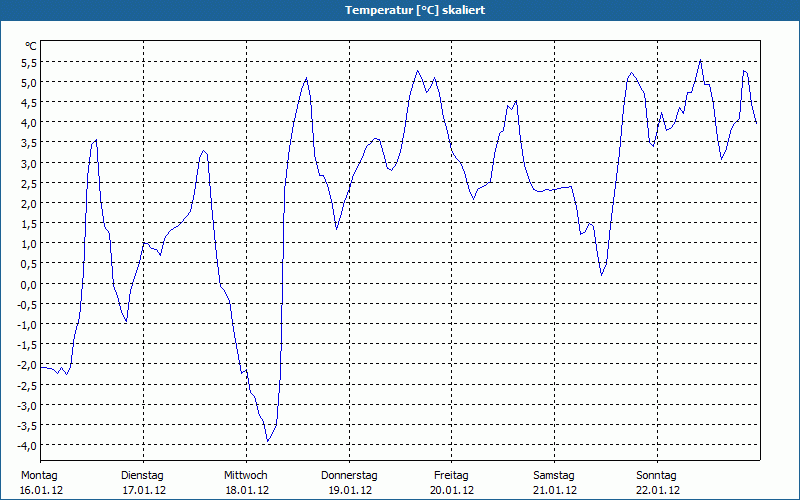This screenshot has height=500, width=800.
Task: Click the Donnerstag day label
Action: 349,476
